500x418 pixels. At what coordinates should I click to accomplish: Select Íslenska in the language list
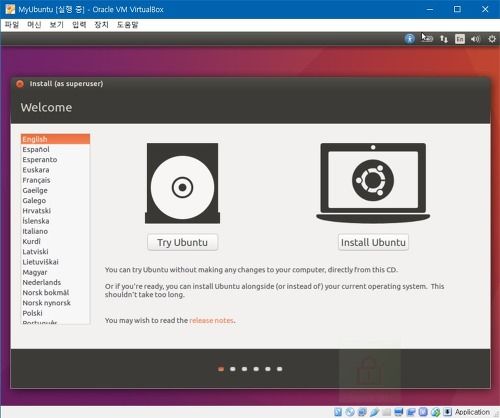[55, 221]
